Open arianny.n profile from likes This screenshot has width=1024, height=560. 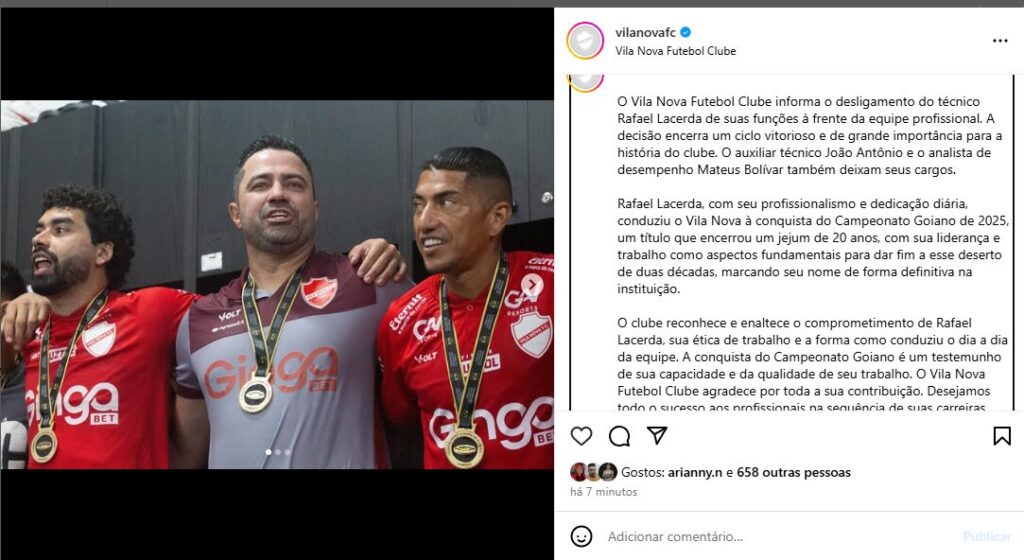coord(695,472)
